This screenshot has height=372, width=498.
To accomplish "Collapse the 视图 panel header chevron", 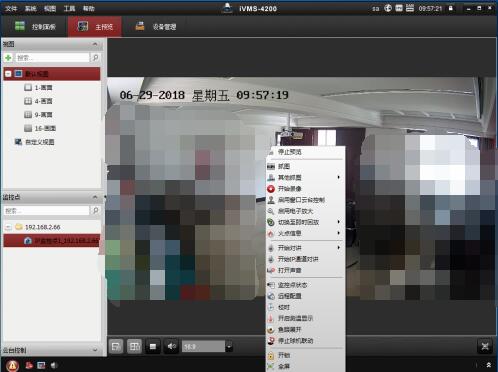I will (x=95, y=44).
